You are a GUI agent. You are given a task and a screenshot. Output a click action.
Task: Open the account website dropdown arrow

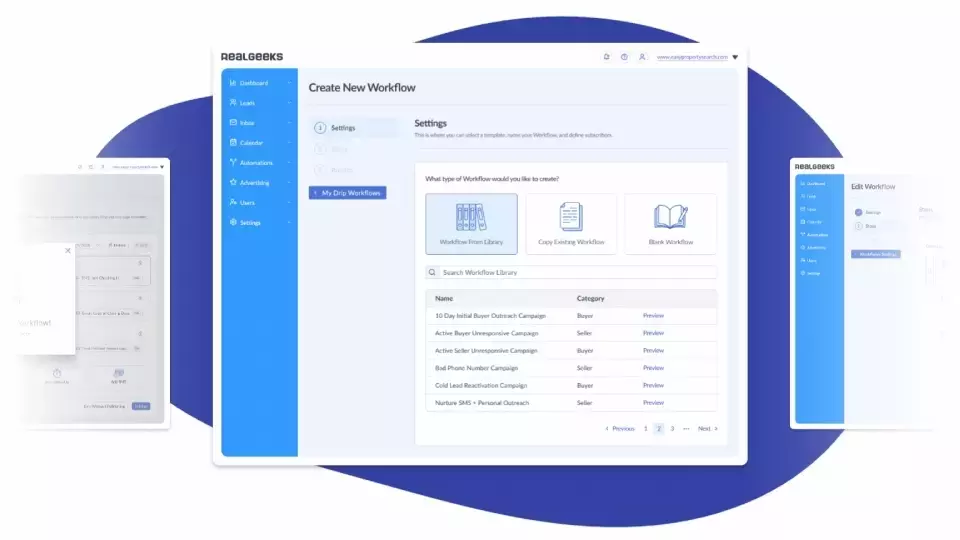click(x=735, y=58)
